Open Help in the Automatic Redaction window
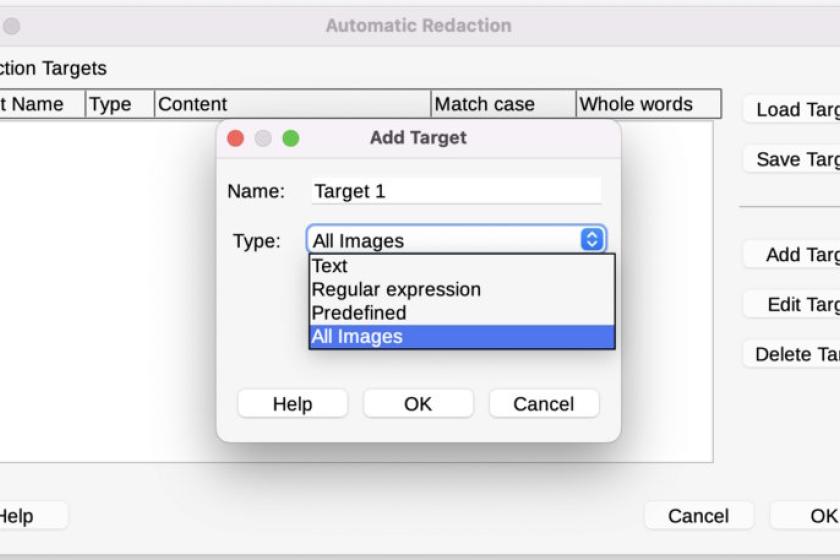This screenshot has height=560, width=840. coord(33,516)
